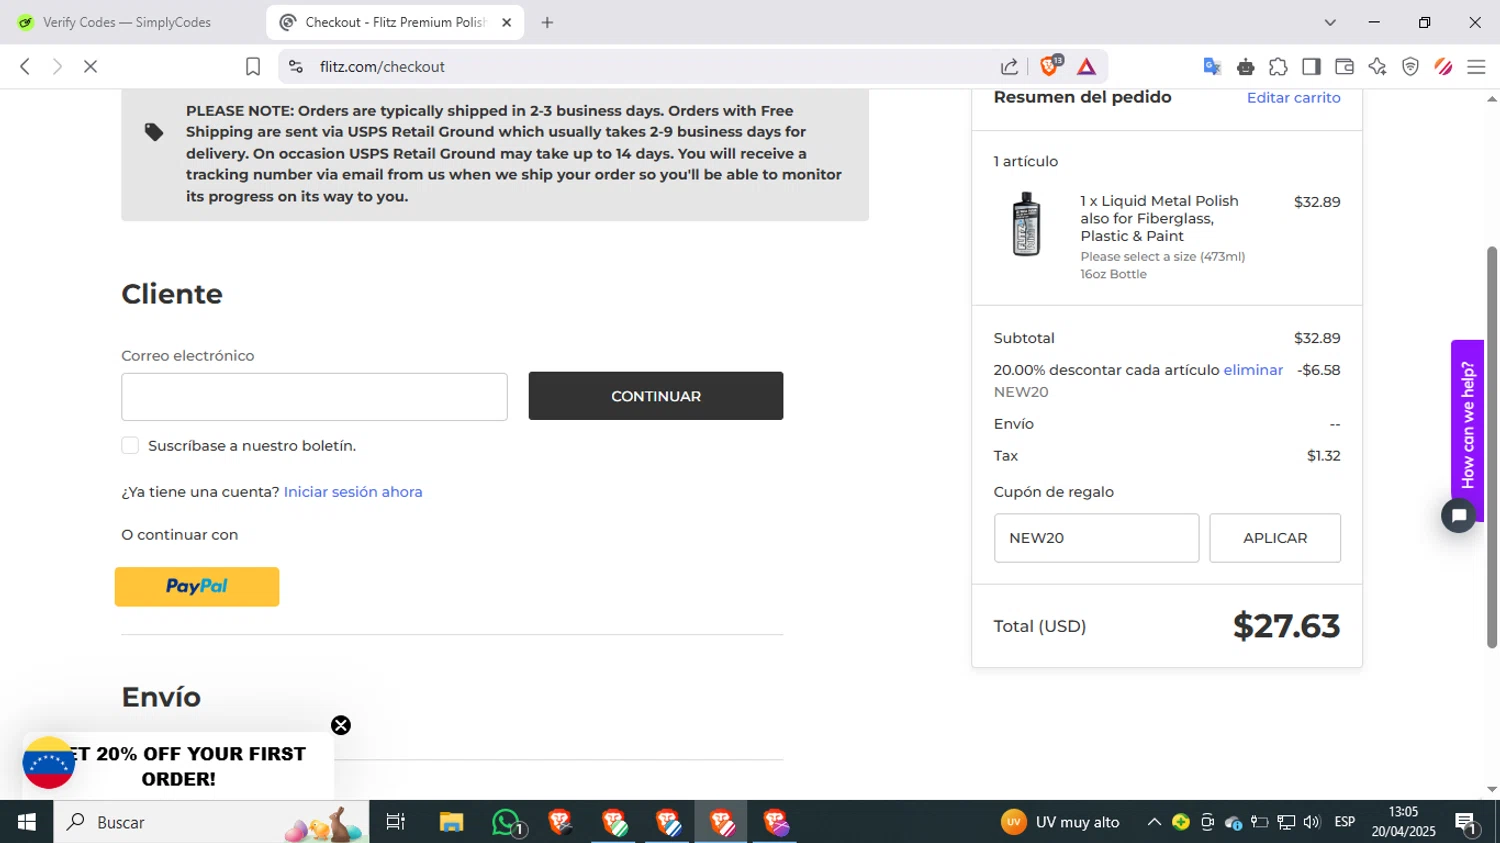Remove discount via eliminar link
Screen dimensions: 1500x843
1253,370
